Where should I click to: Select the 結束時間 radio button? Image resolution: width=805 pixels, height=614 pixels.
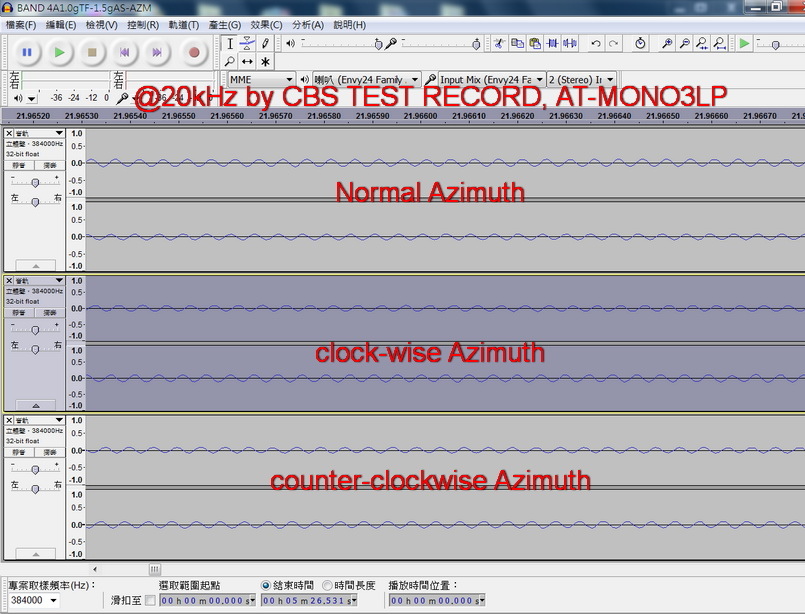click(x=265, y=585)
